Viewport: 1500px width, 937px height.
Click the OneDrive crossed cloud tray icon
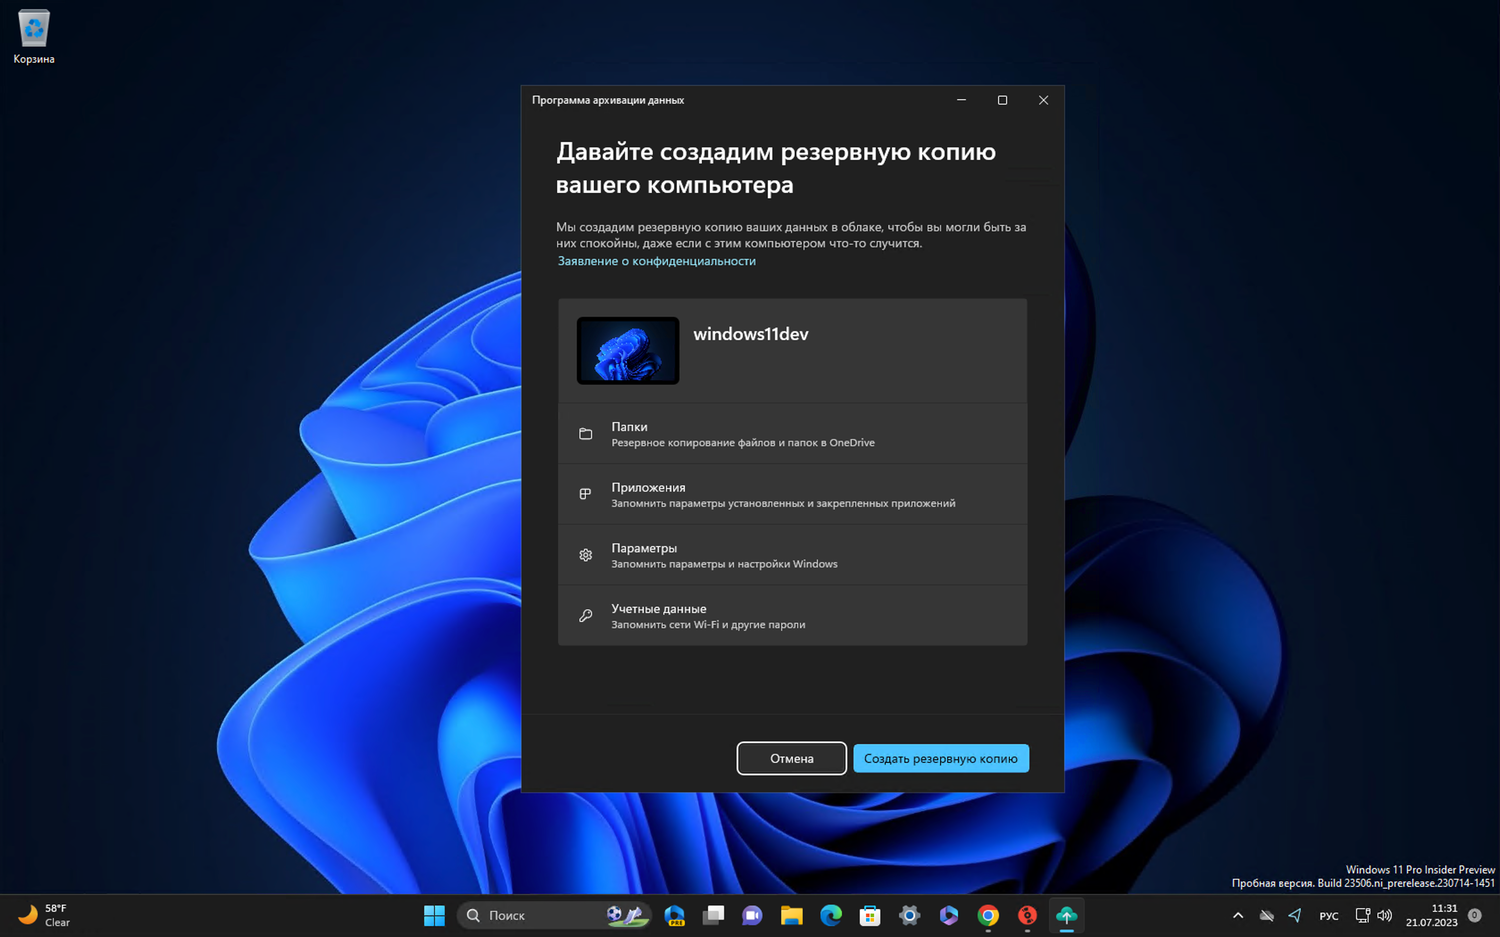pyautogui.click(x=1267, y=915)
